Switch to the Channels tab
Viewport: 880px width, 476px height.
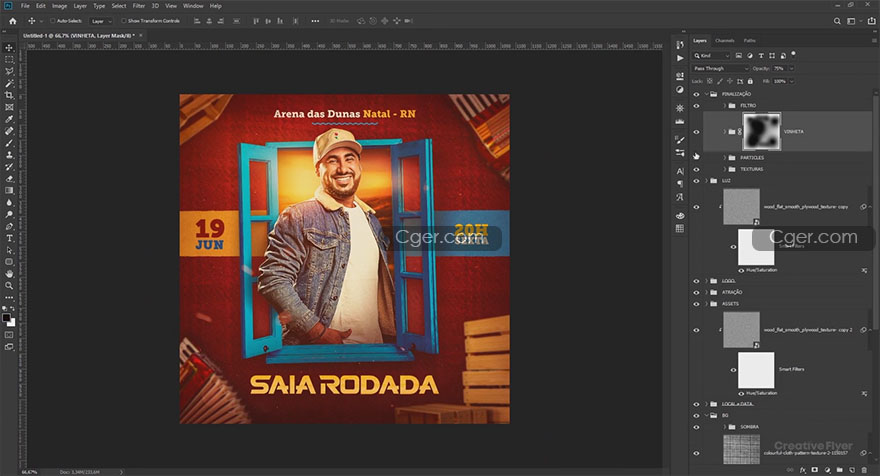point(725,40)
